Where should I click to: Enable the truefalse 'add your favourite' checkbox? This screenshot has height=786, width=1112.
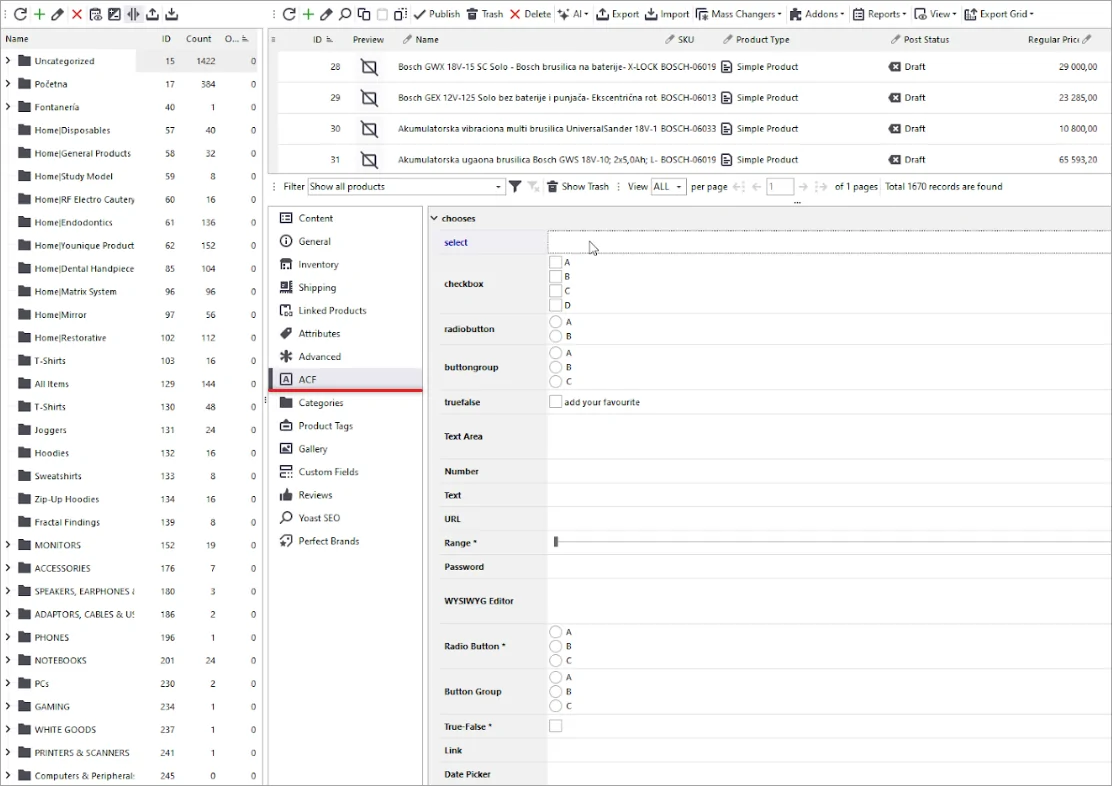(556, 401)
